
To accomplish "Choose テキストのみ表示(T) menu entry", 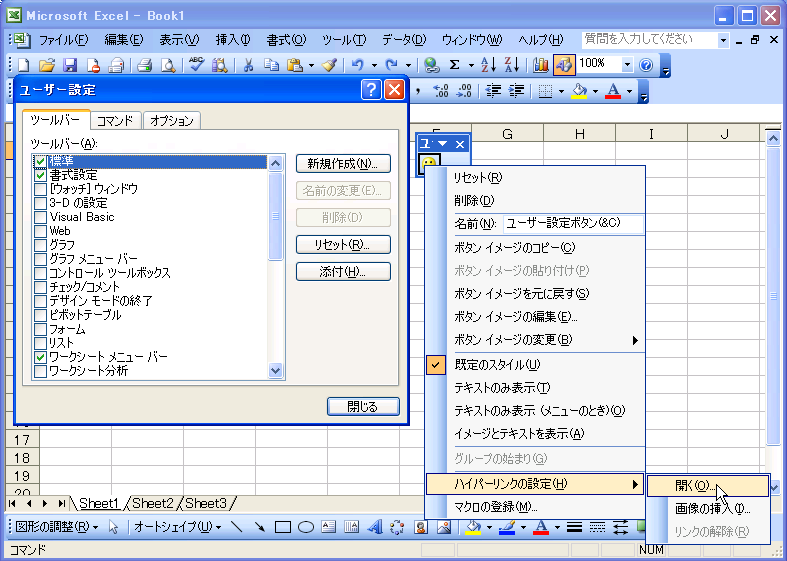I will [535, 388].
